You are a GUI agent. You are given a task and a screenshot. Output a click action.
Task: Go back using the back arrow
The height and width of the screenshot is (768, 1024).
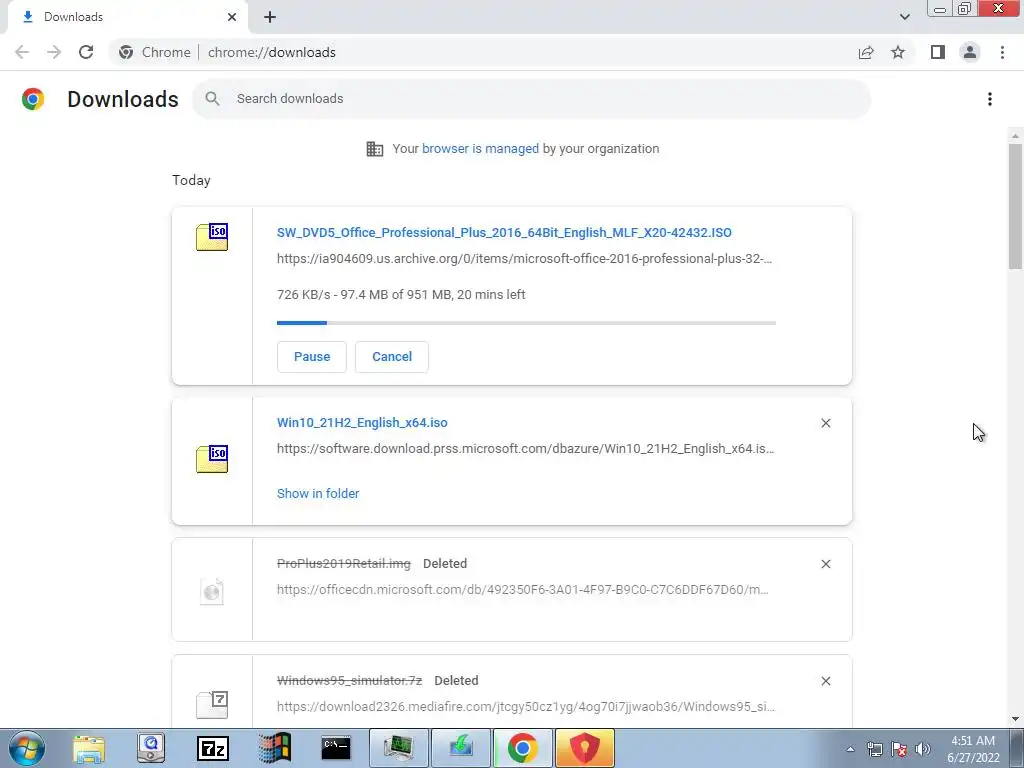22,52
